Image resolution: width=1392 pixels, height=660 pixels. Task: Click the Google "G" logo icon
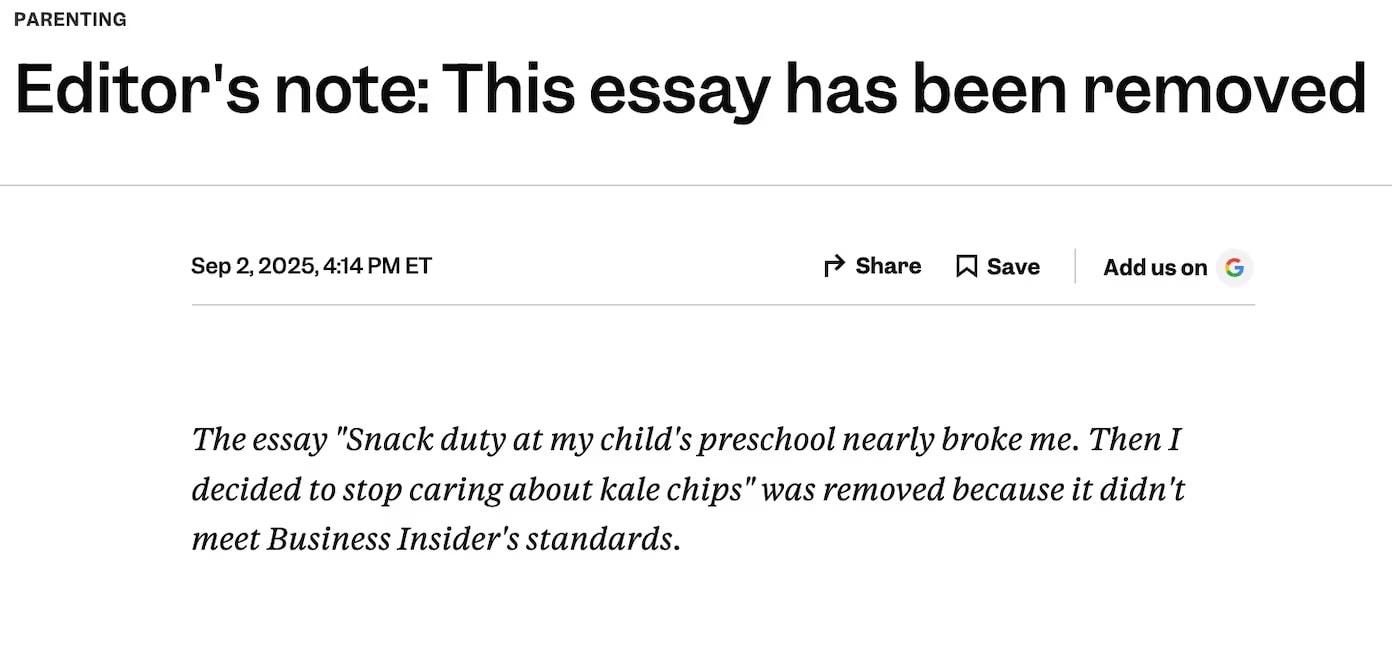click(x=1235, y=267)
